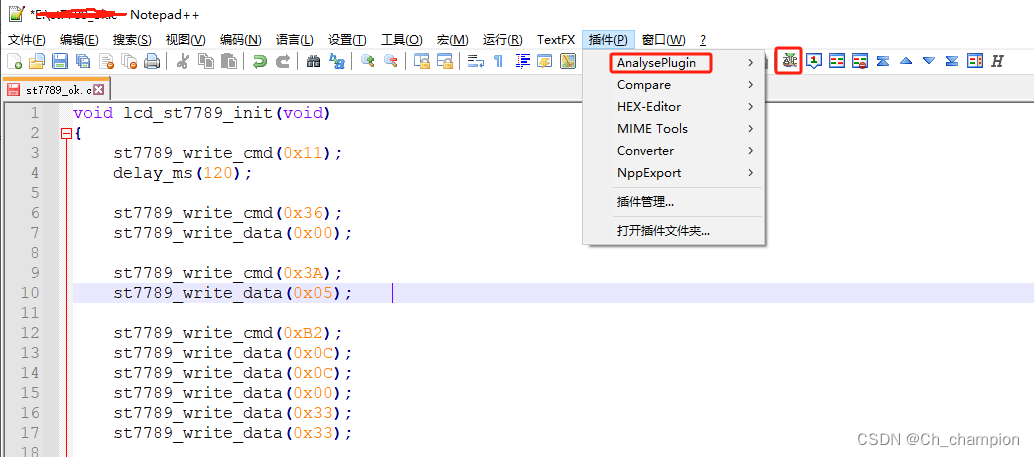The height and width of the screenshot is (457, 1034).
Task: Open the TextFX menu
Action: [556, 40]
